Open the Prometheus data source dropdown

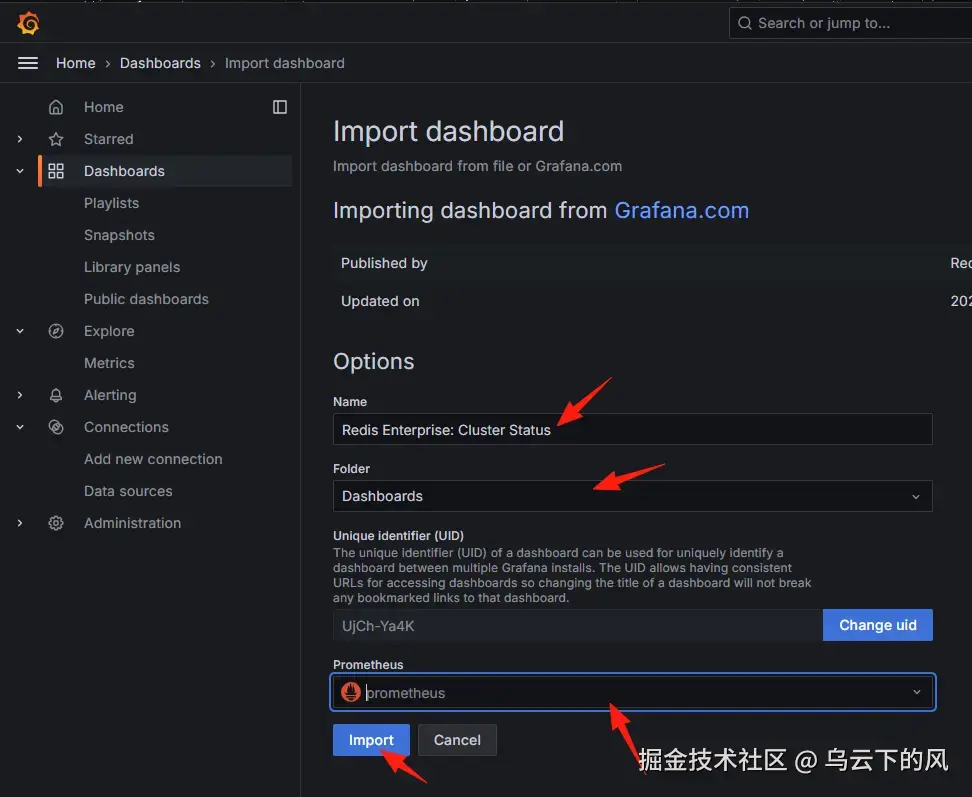tap(632, 692)
